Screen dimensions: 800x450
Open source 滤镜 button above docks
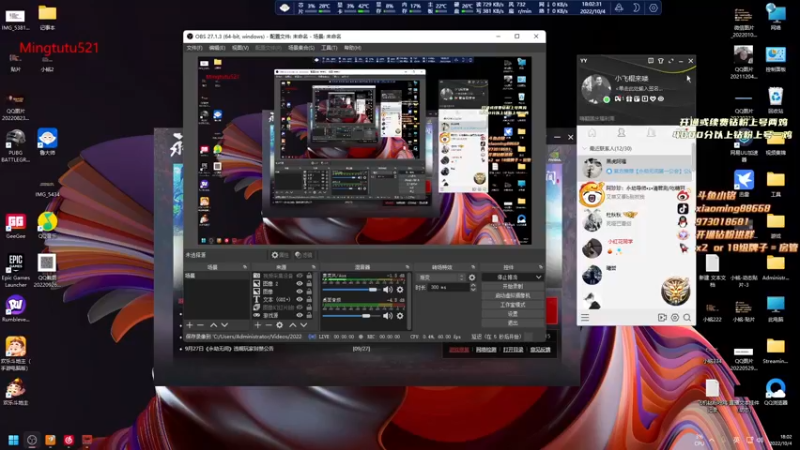pyautogui.click(x=304, y=255)
